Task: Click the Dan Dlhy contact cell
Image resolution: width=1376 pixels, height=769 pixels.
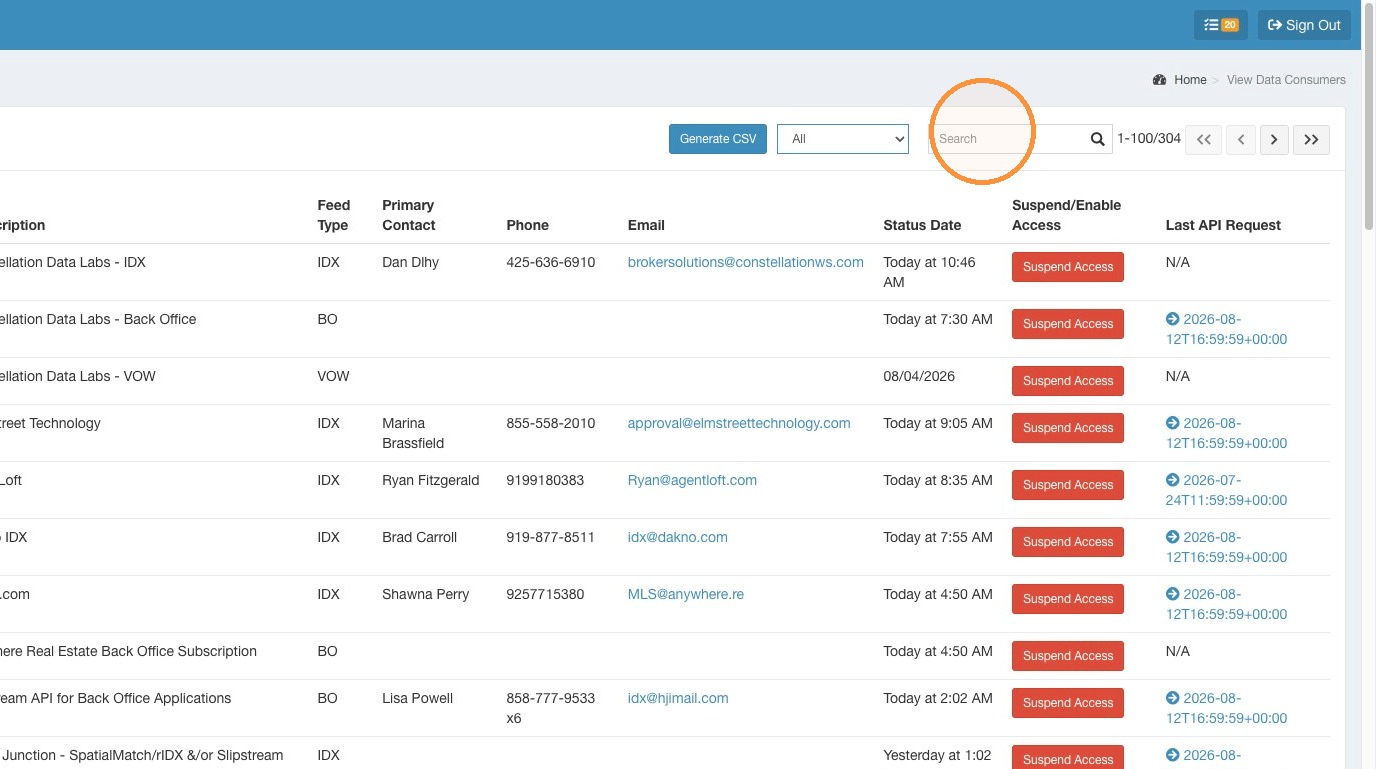Action: [x=410, y=262]
